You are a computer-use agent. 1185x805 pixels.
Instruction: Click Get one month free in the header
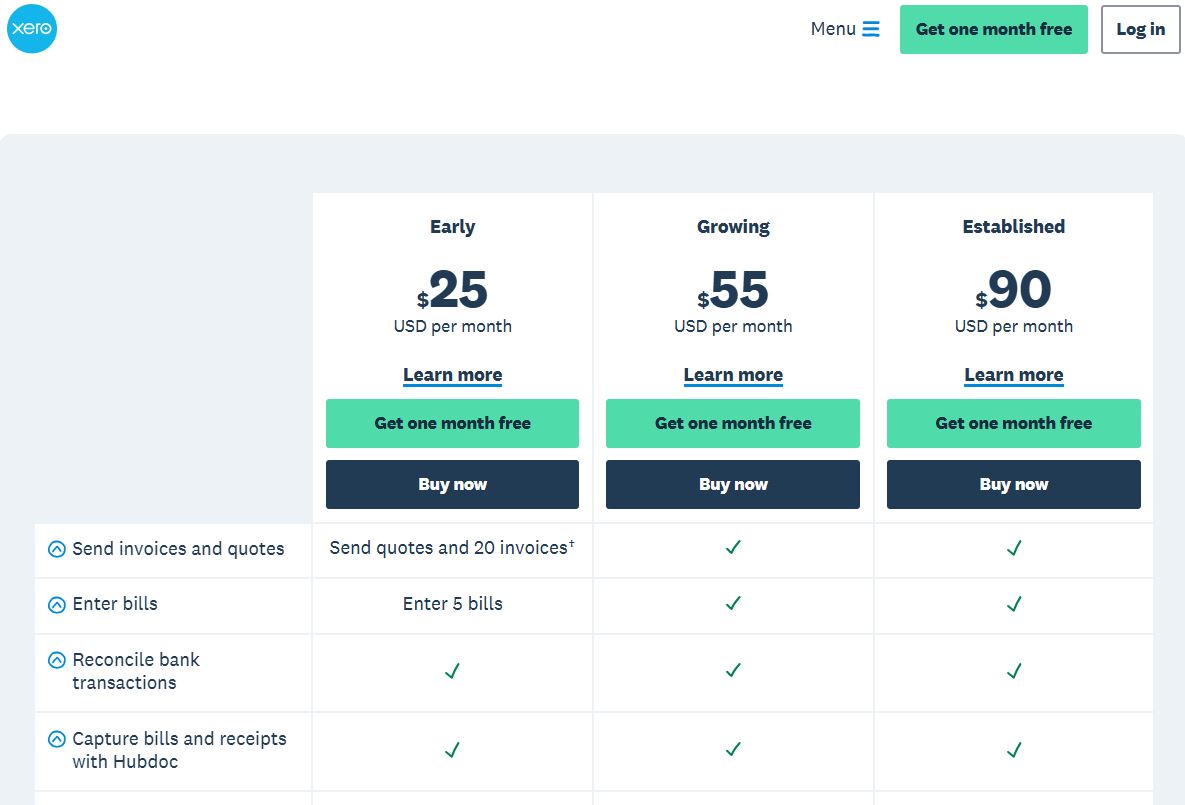[x=993, y=29]
